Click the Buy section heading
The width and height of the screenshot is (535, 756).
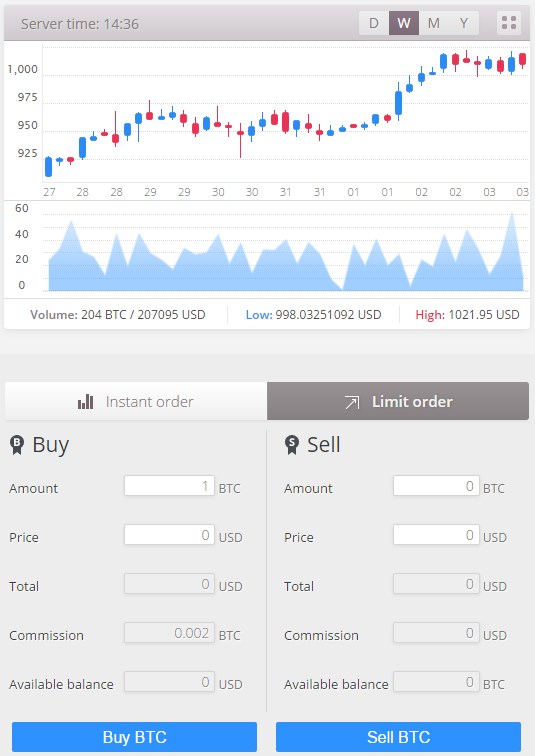pyautogui.click(x=51, y=444)
